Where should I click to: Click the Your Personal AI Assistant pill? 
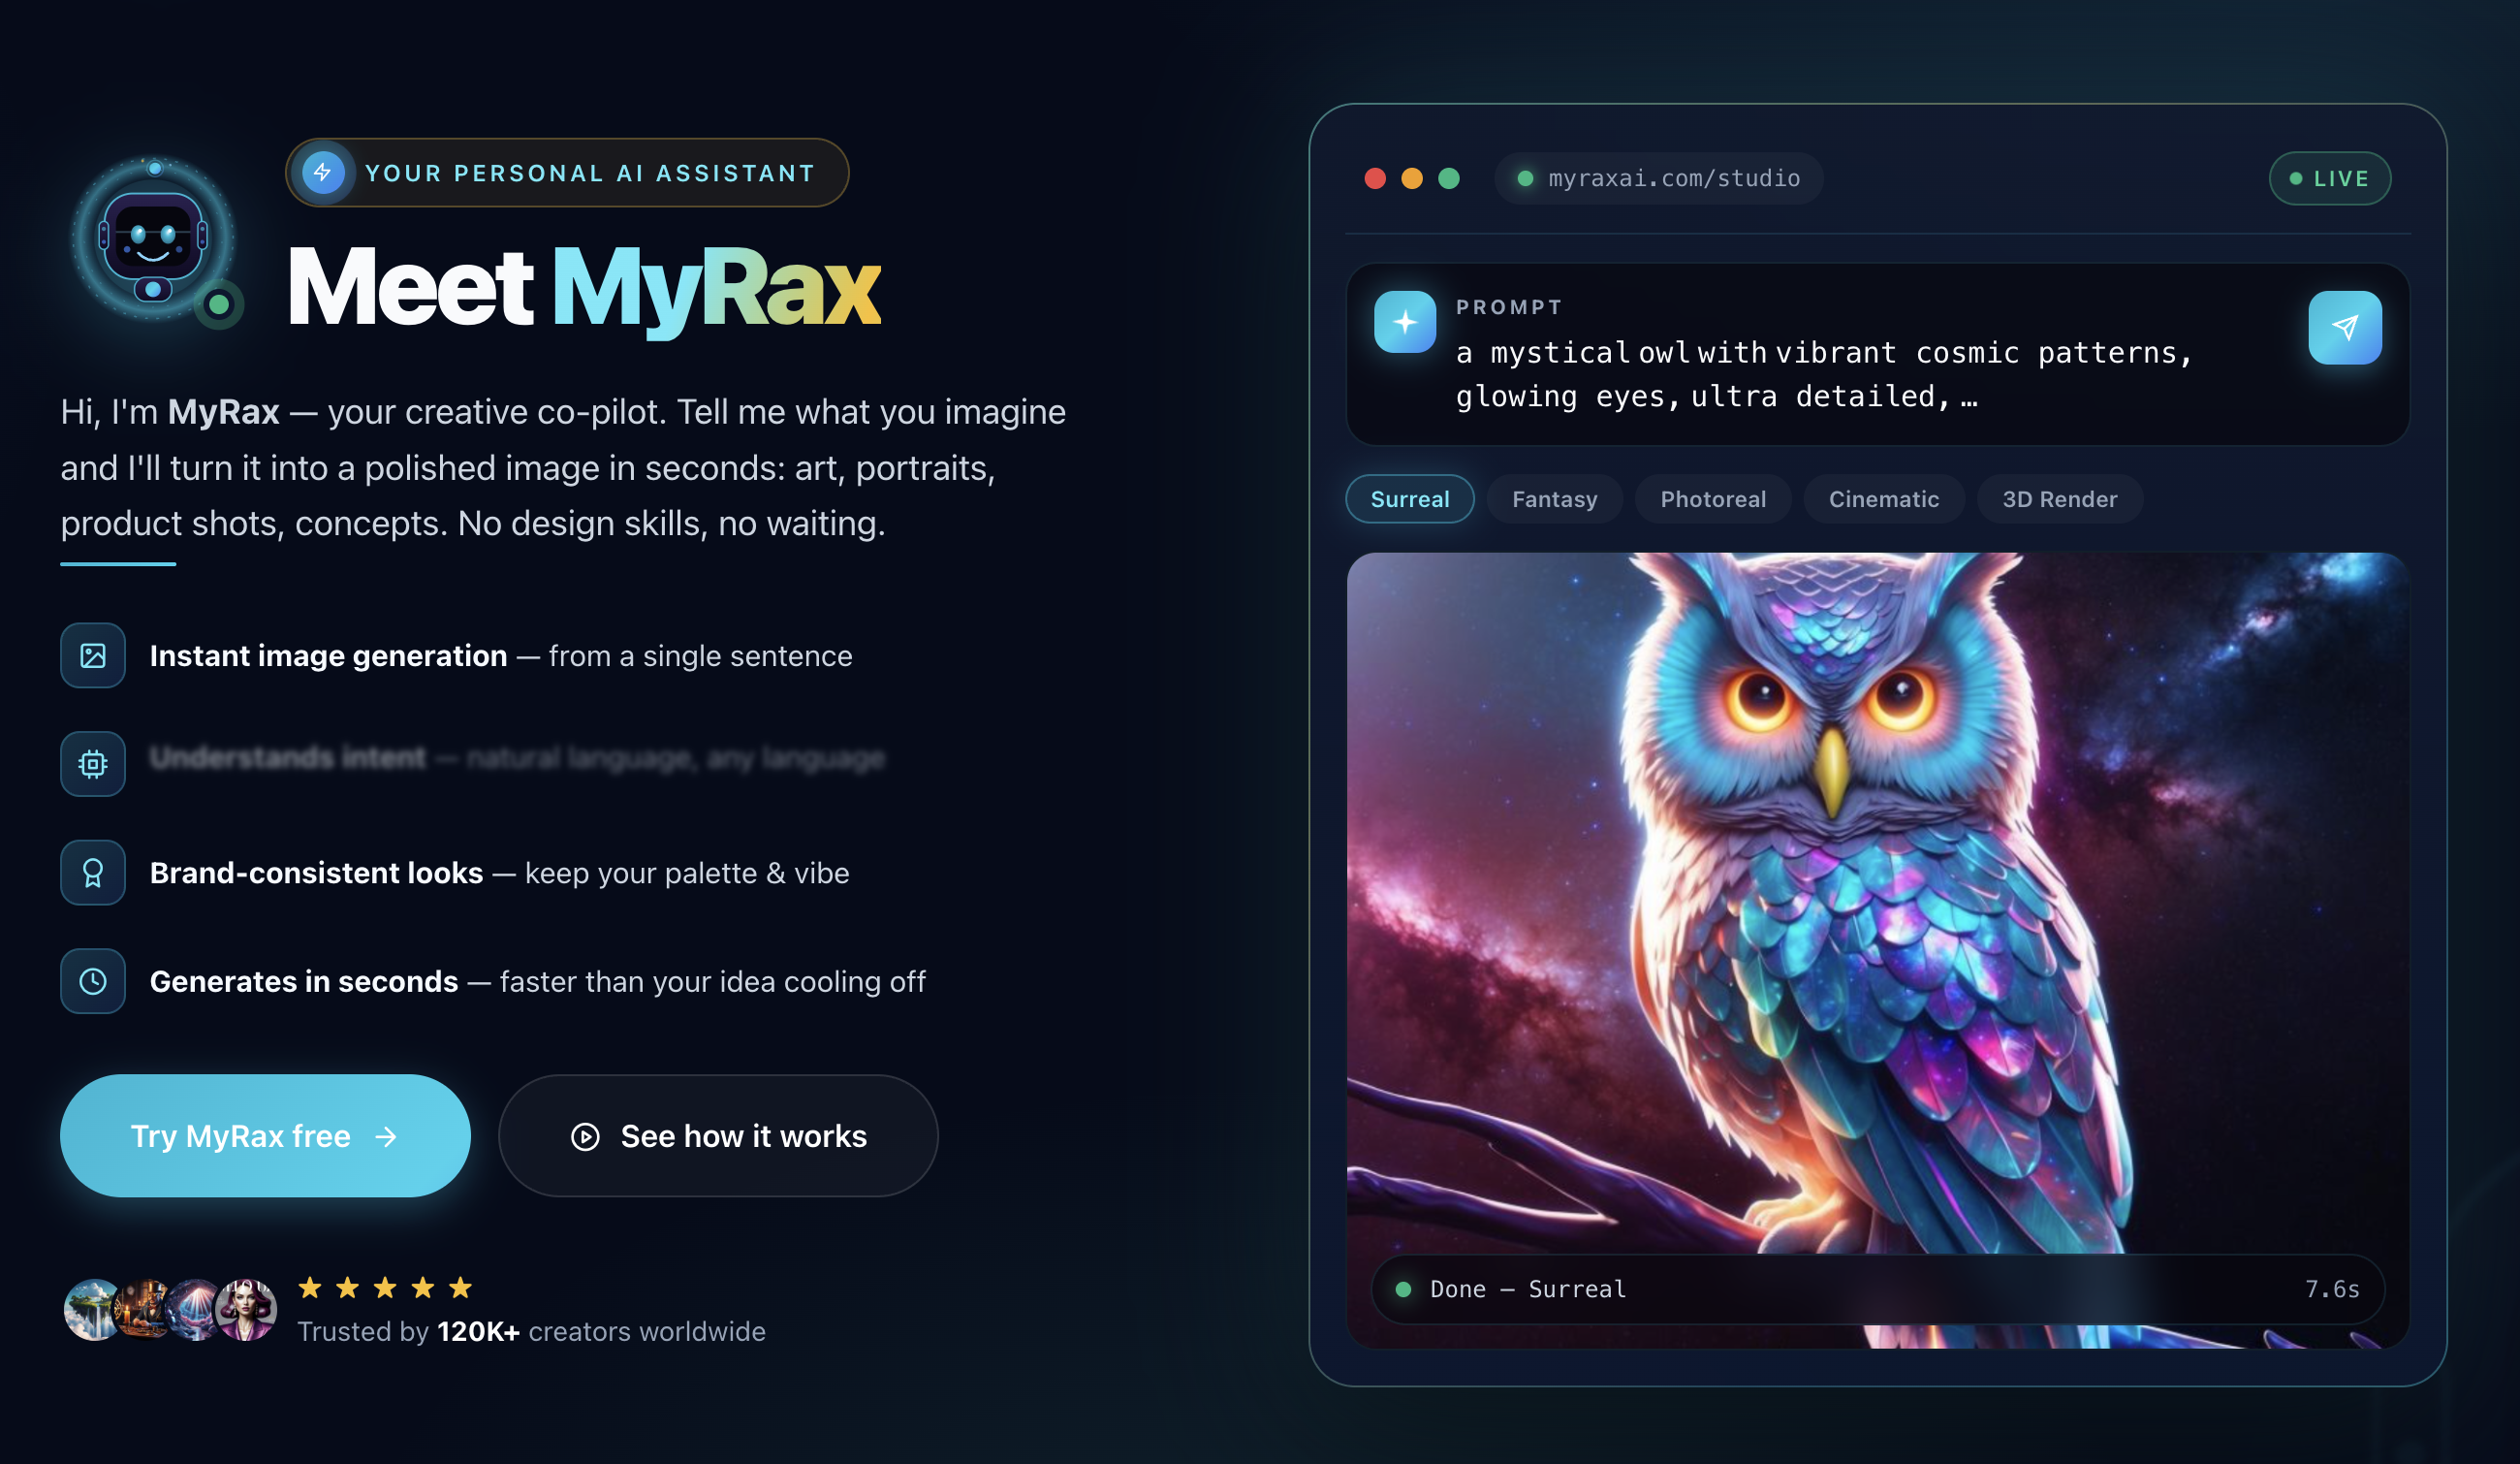pyautogui.click(x=567, y=173)
